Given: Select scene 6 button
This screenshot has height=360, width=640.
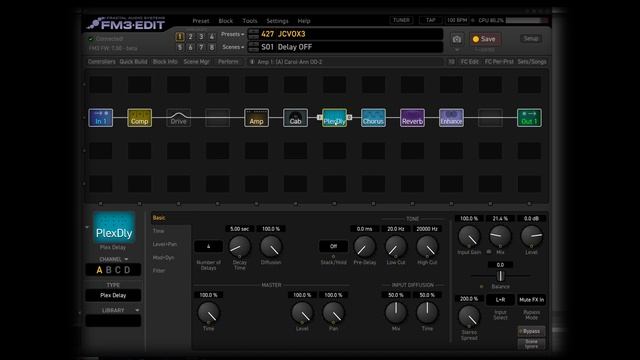Looking at the screenshot, I should tap(190, 47).
